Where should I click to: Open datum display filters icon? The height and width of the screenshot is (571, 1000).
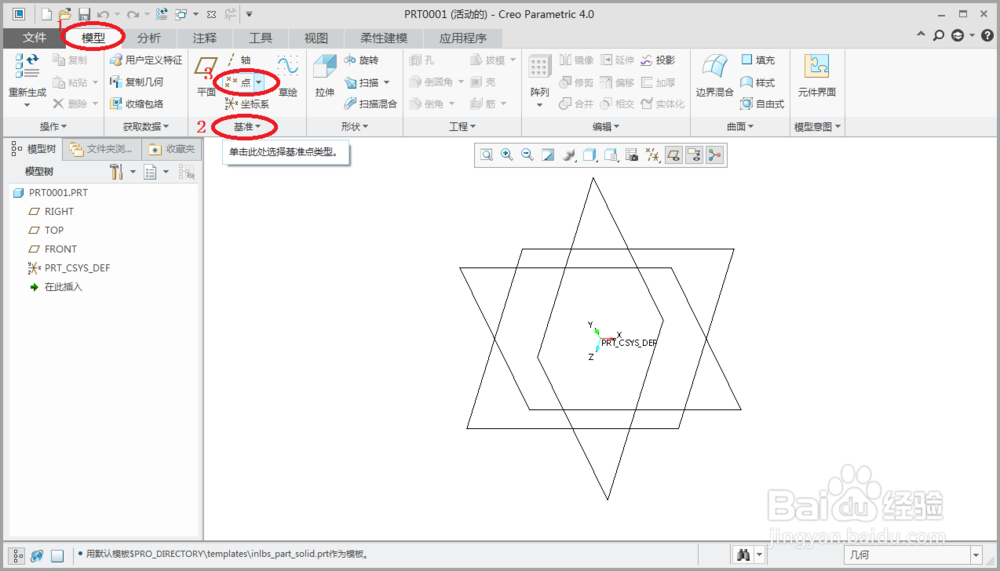[x=652, y=155]
